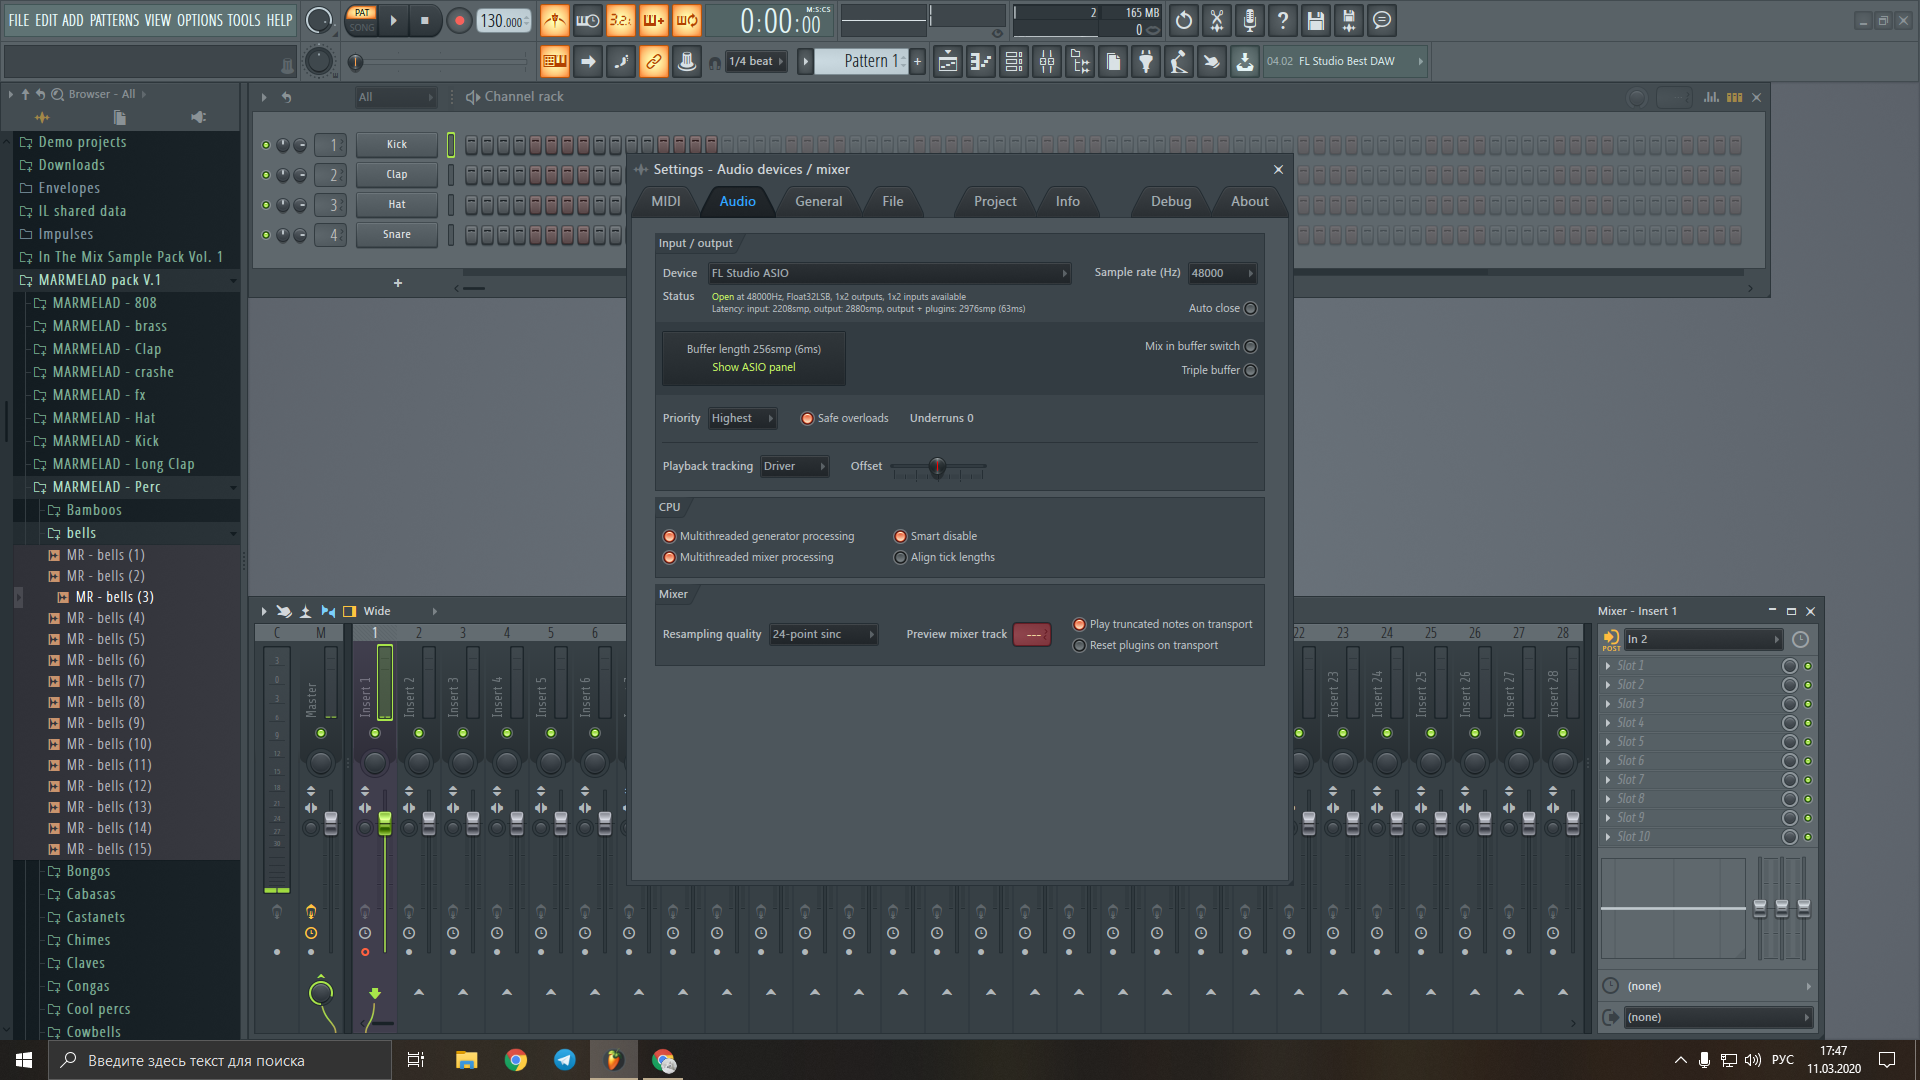
Task: Open Google Chrome from the taskbar
Action: pos(516,1060)
